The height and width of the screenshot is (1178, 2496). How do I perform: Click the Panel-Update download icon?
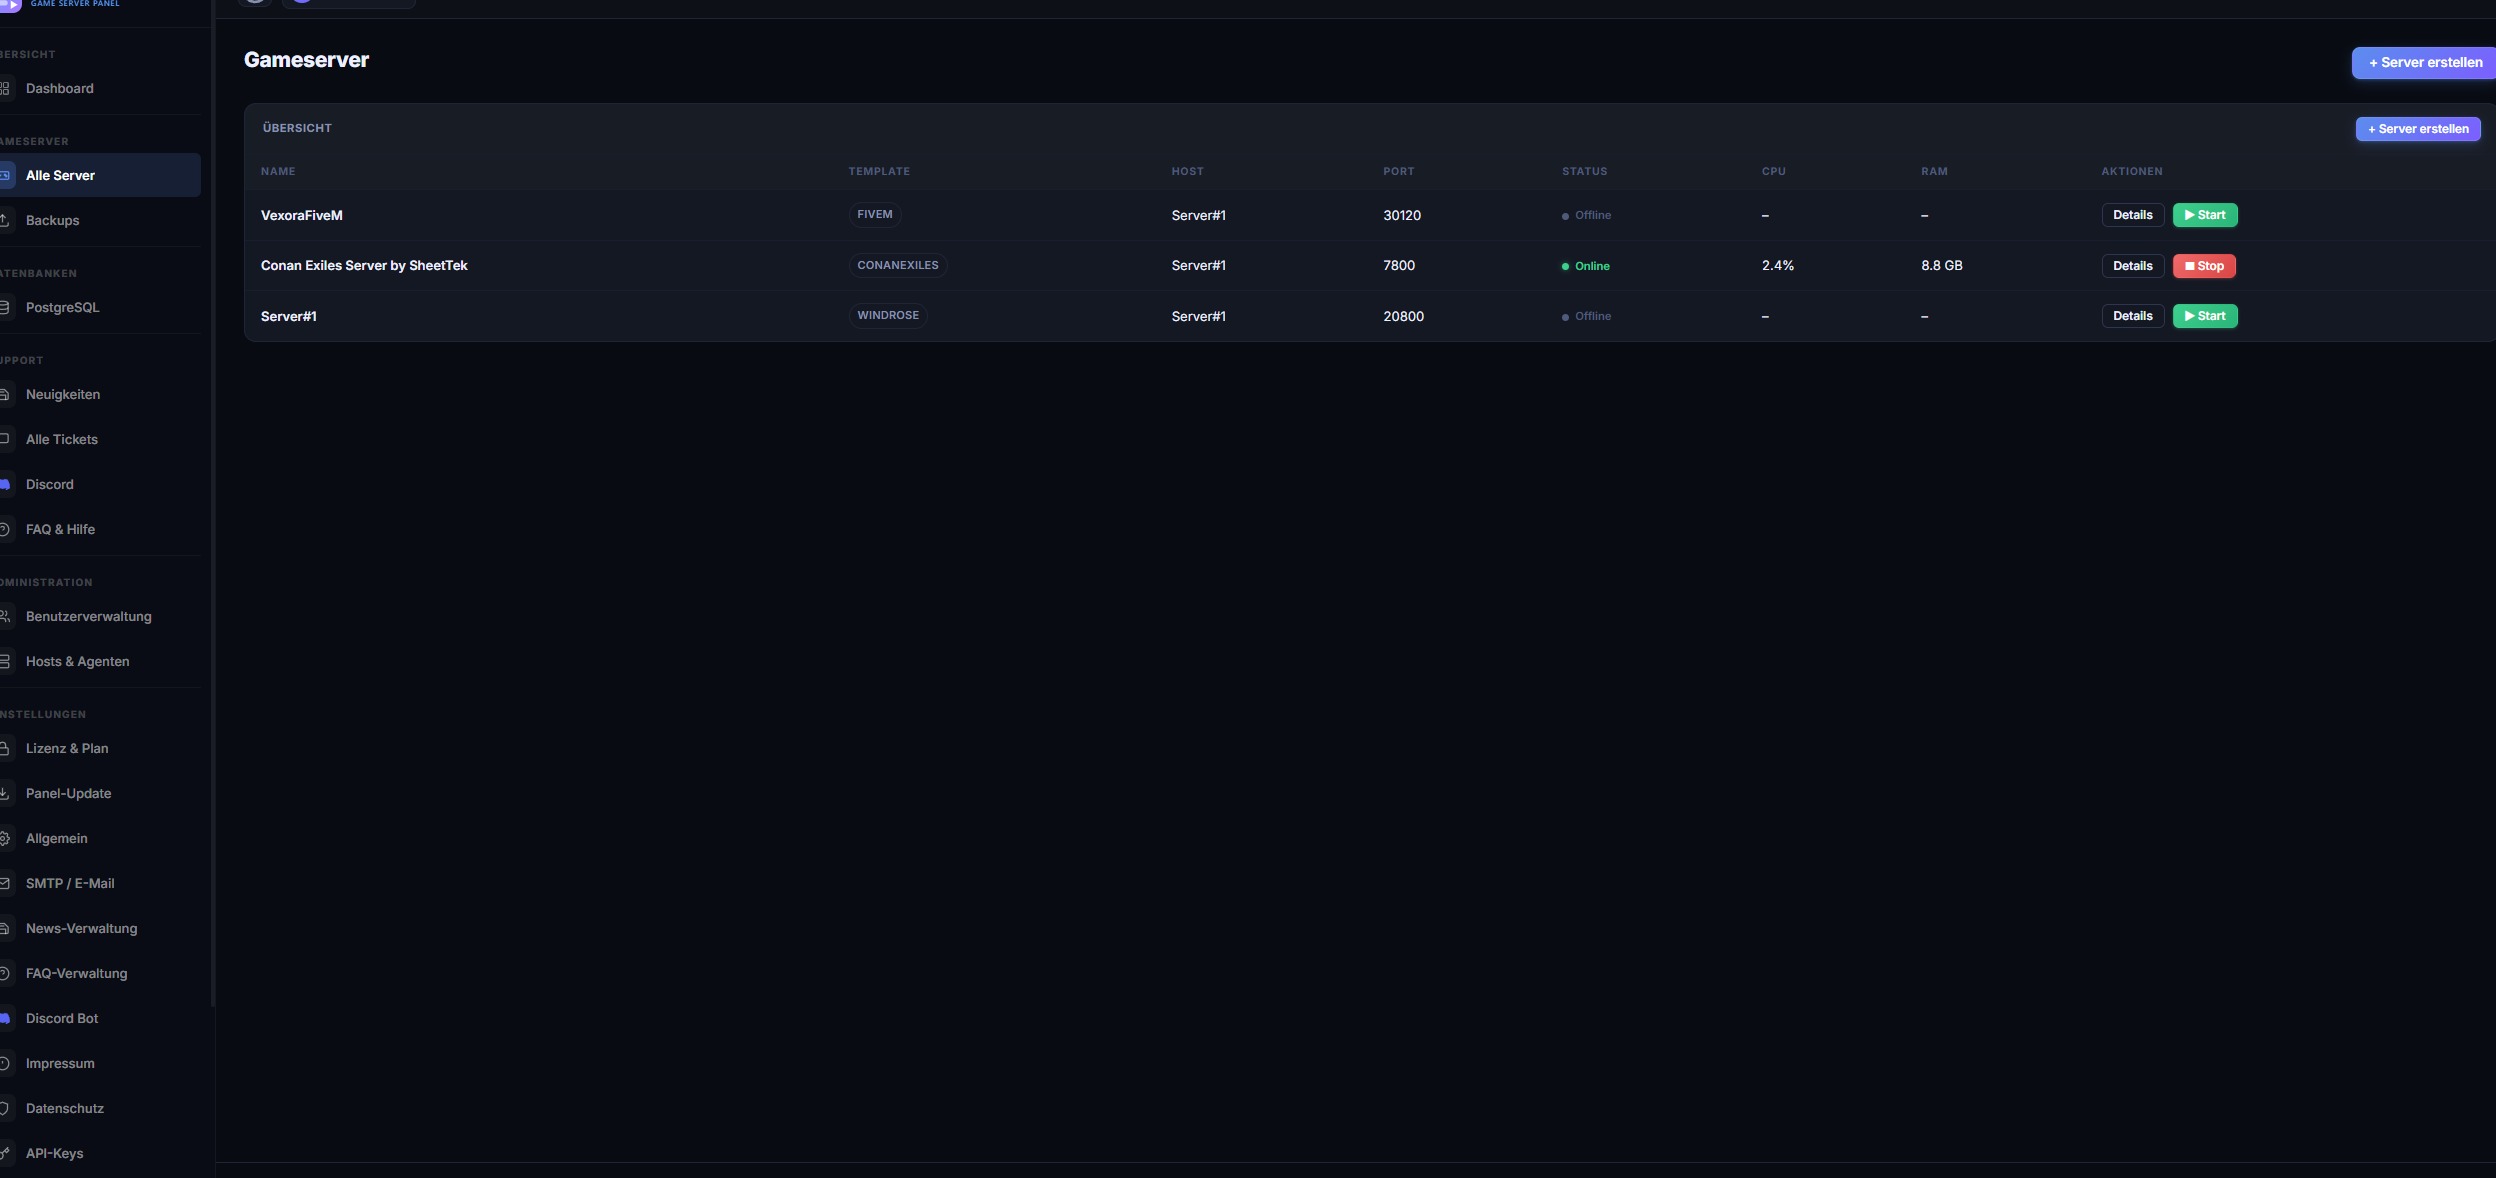click(4, 793)
